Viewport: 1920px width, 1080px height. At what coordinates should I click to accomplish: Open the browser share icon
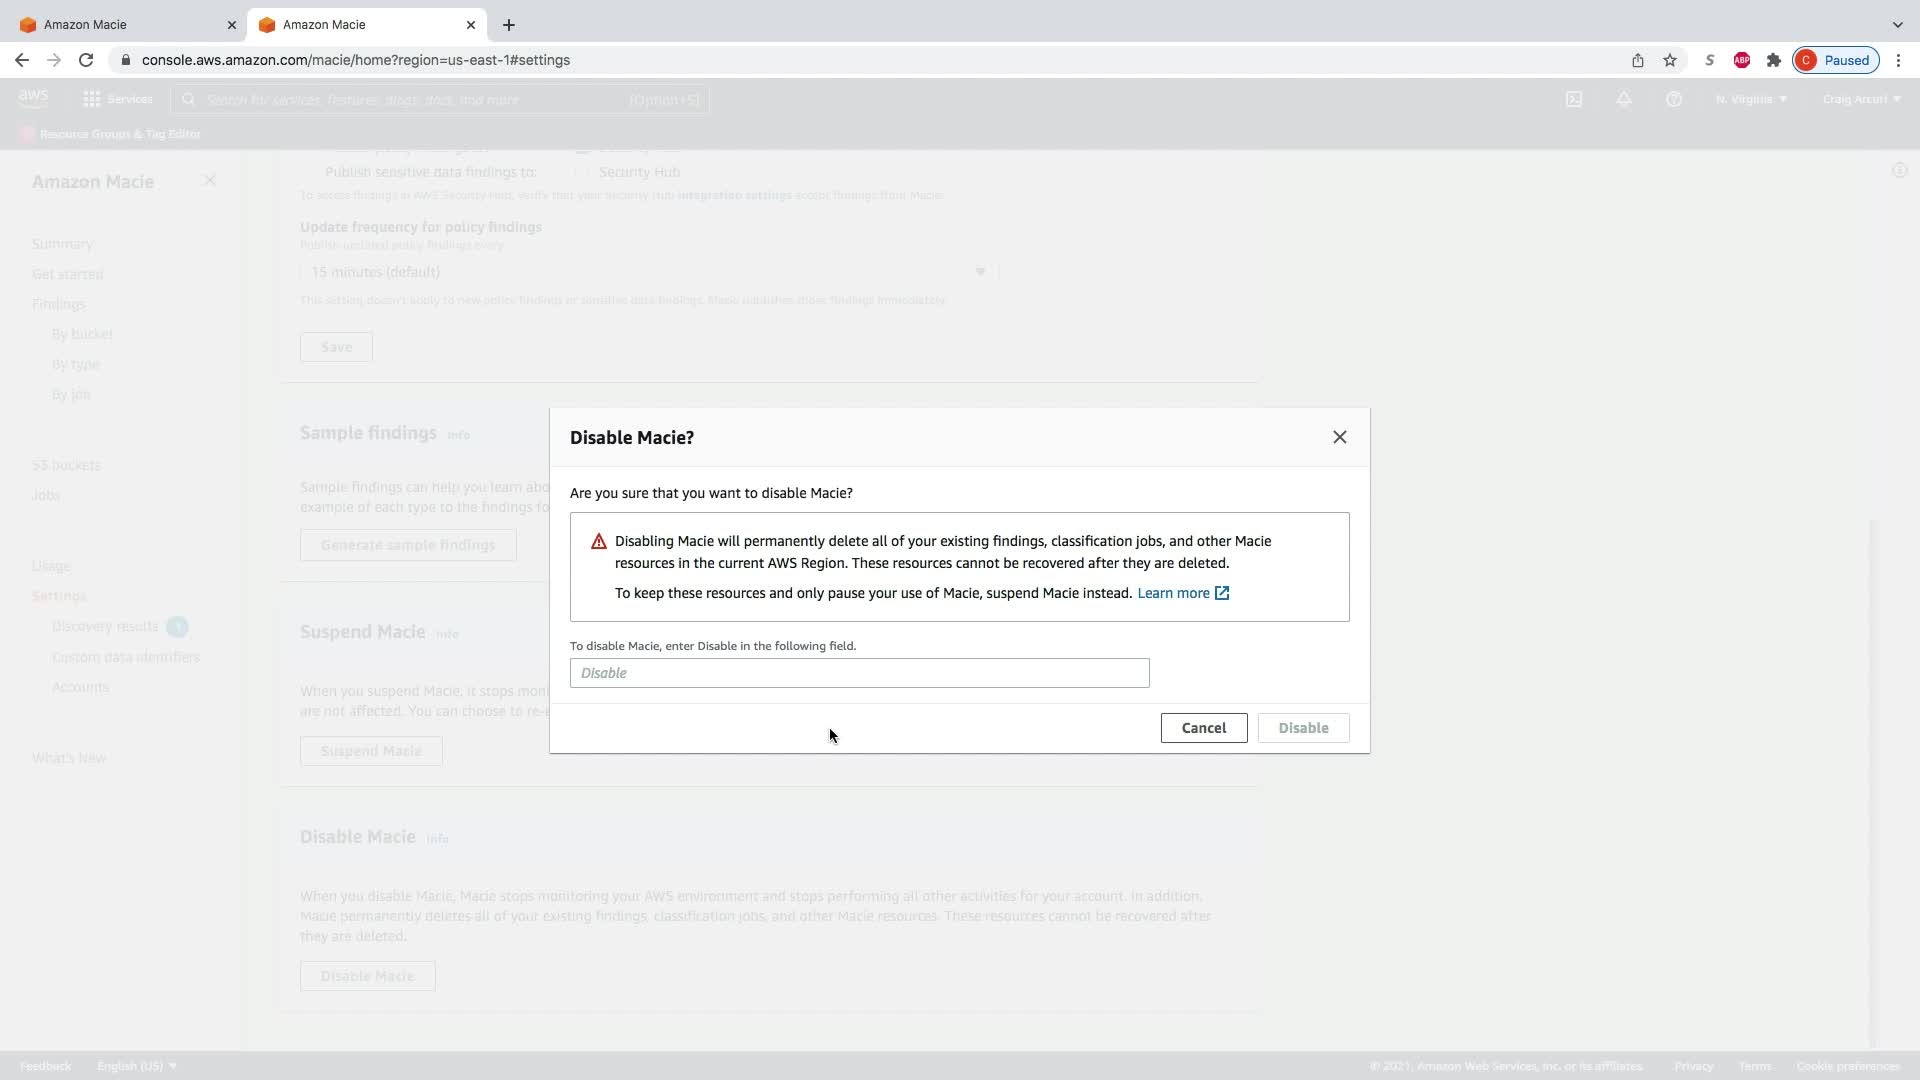pyautogui.click(x=1638, y=60)
